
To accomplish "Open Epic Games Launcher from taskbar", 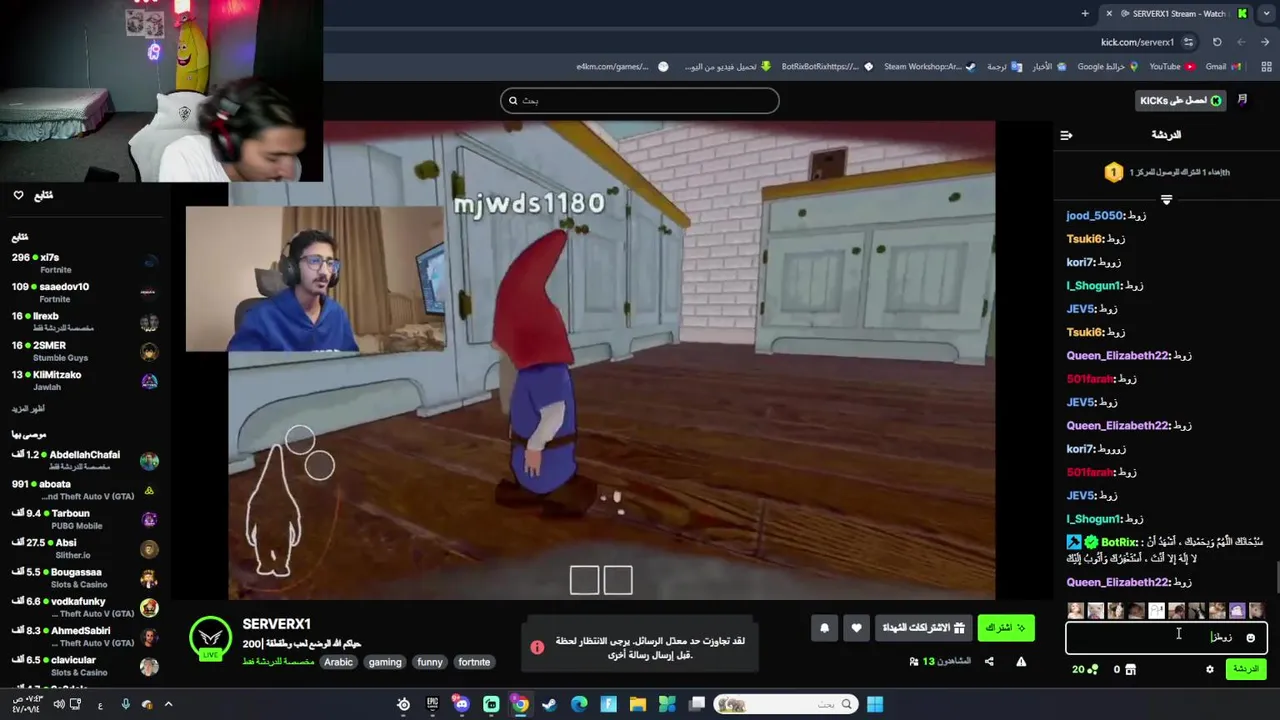I will [432, 704].
